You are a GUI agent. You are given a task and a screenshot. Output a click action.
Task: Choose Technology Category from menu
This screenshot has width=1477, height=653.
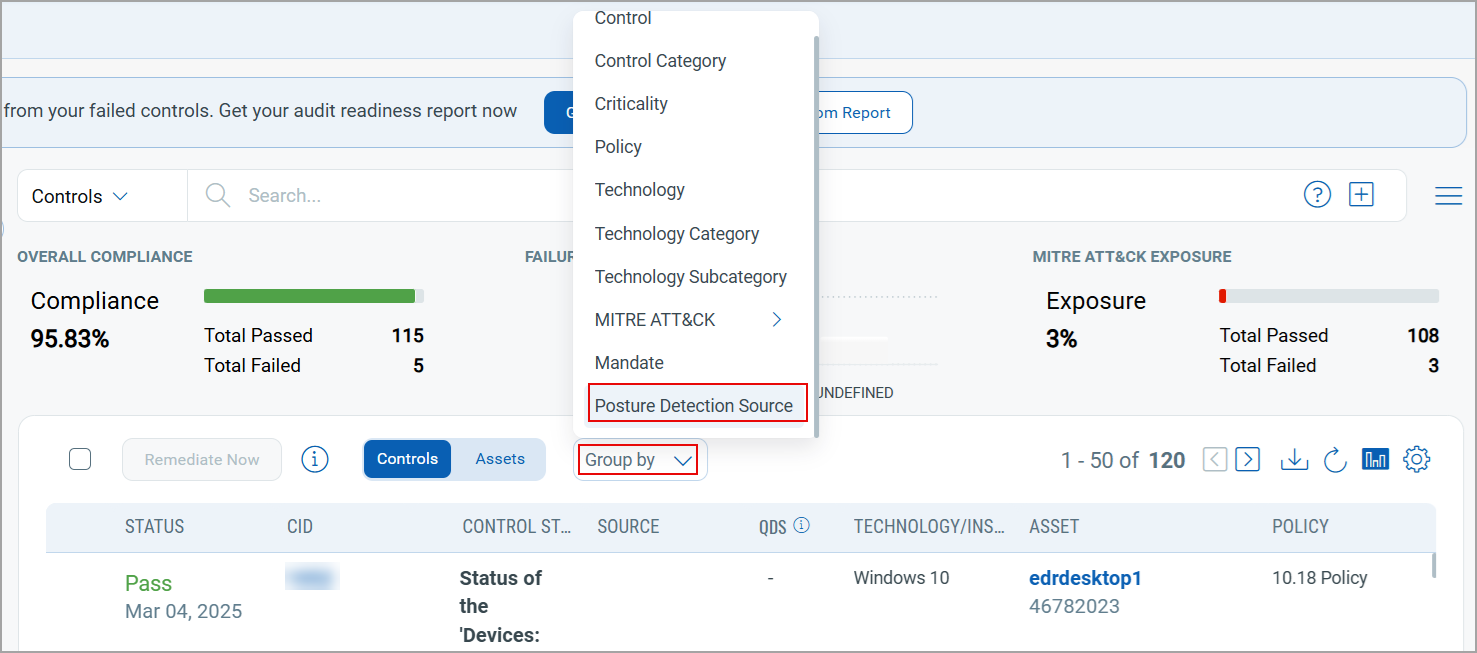coord(677,234)
